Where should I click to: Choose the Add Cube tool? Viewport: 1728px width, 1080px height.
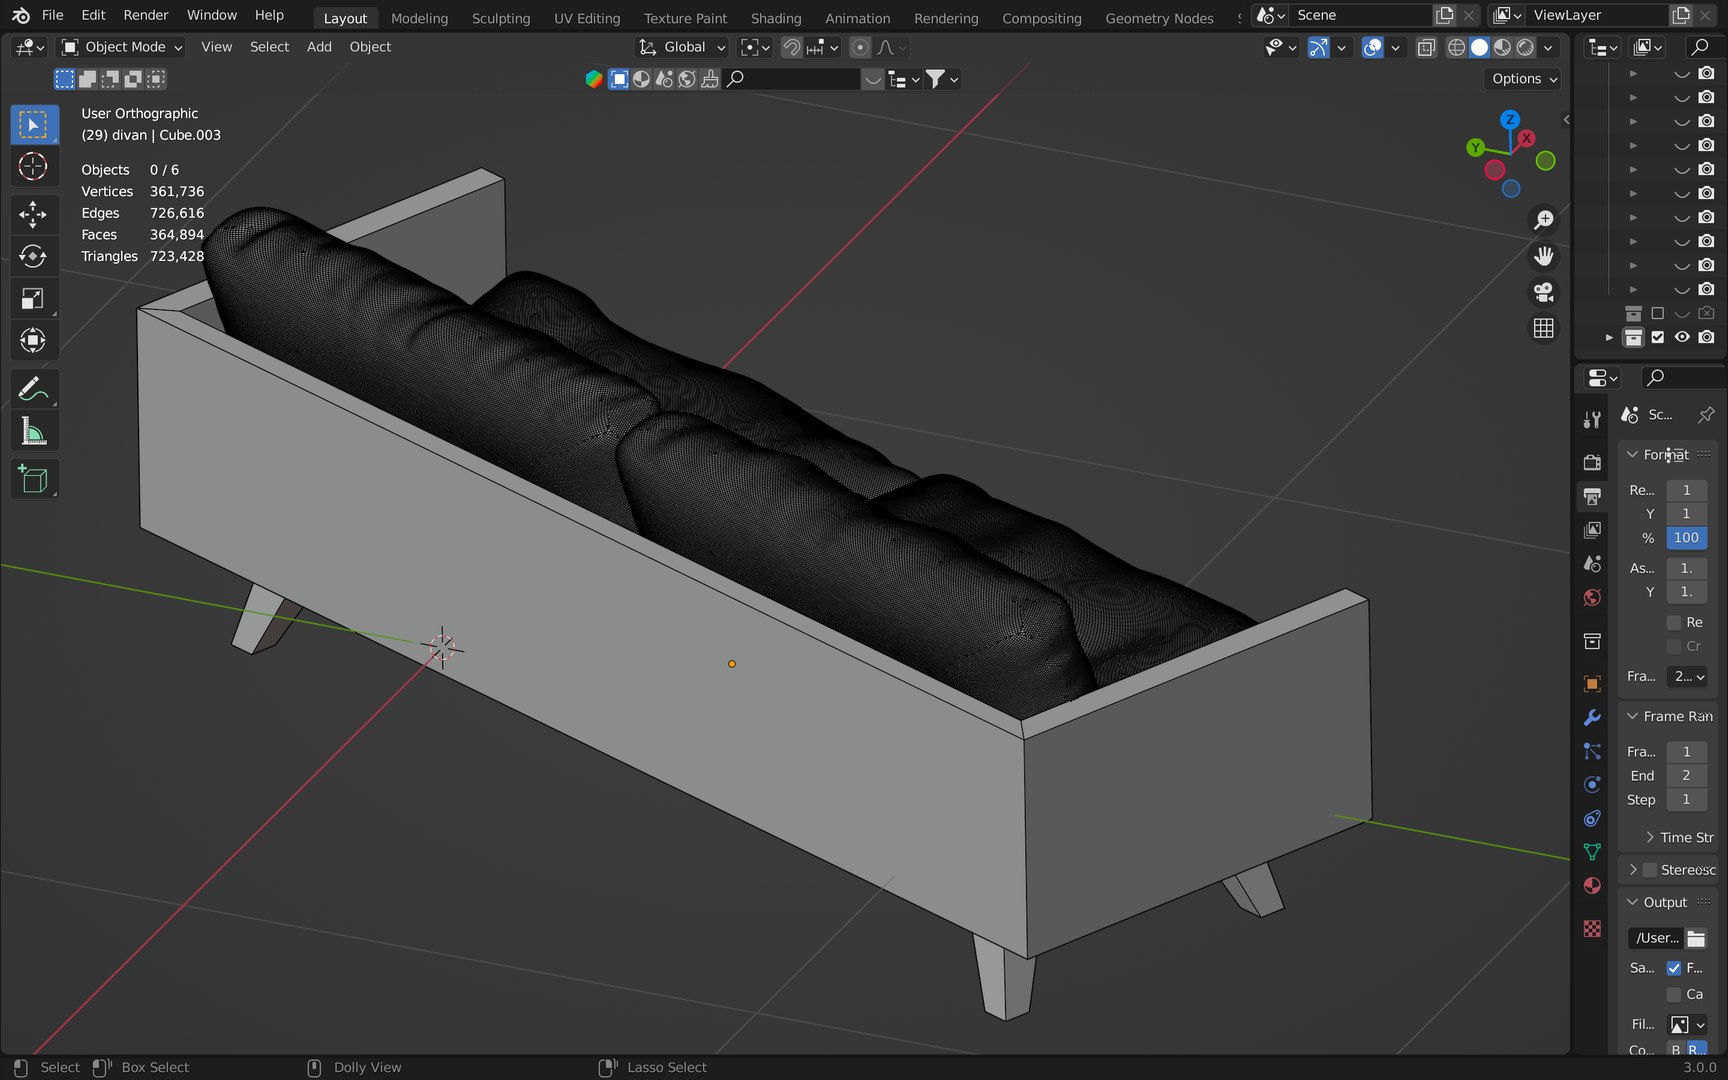click(x=33, y=480)
